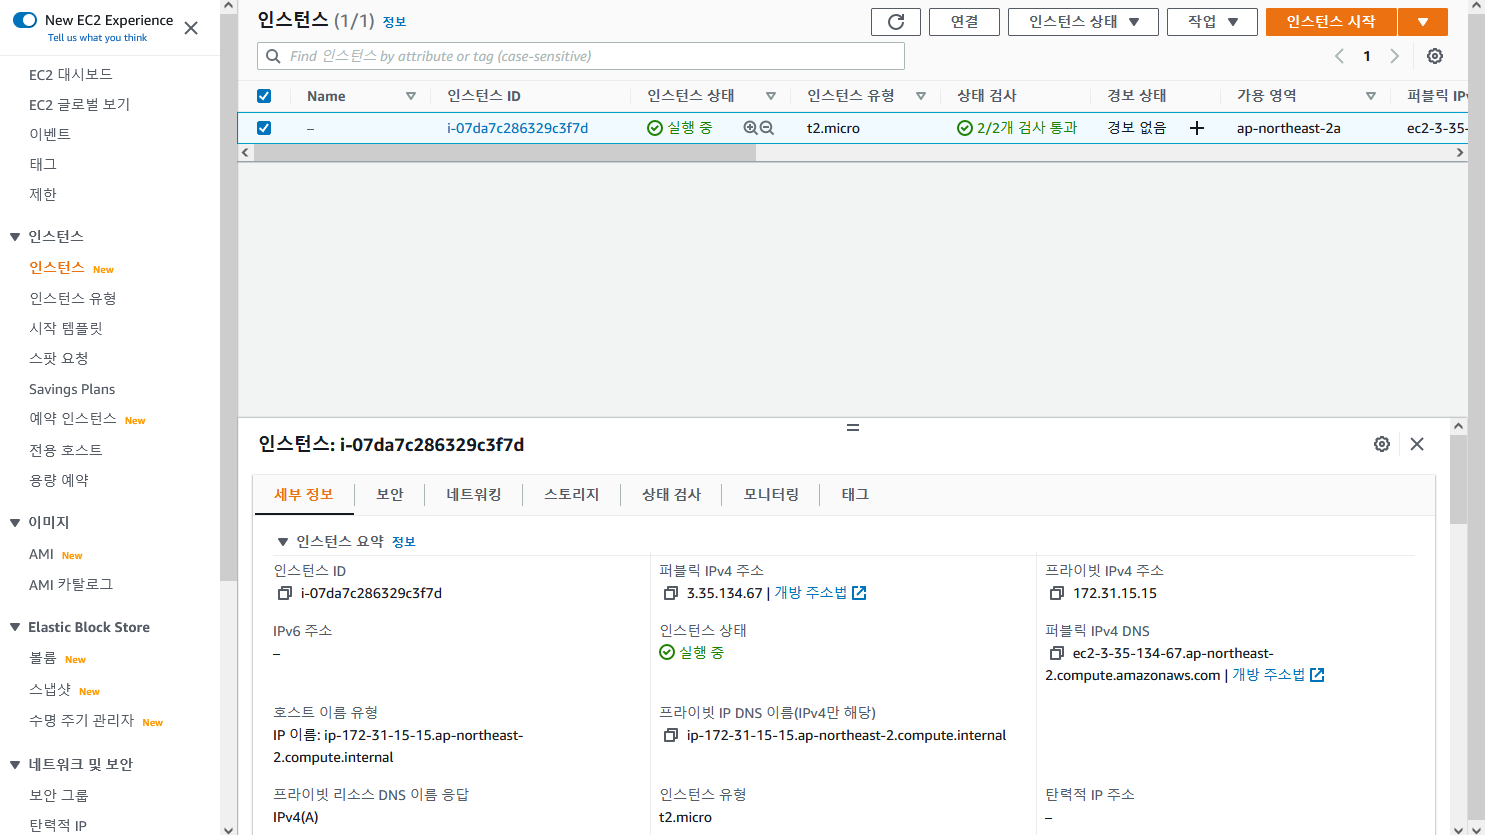Click sidebar vertical scrollbar
This screenshot has height=835, width=1485.
coord(228,298)
